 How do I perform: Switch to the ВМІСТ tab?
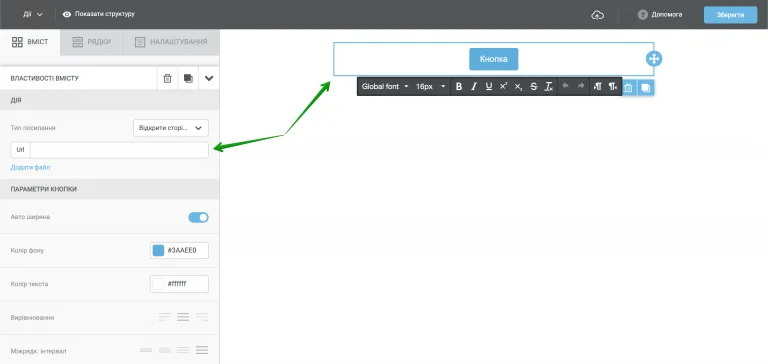coord(30,42)
